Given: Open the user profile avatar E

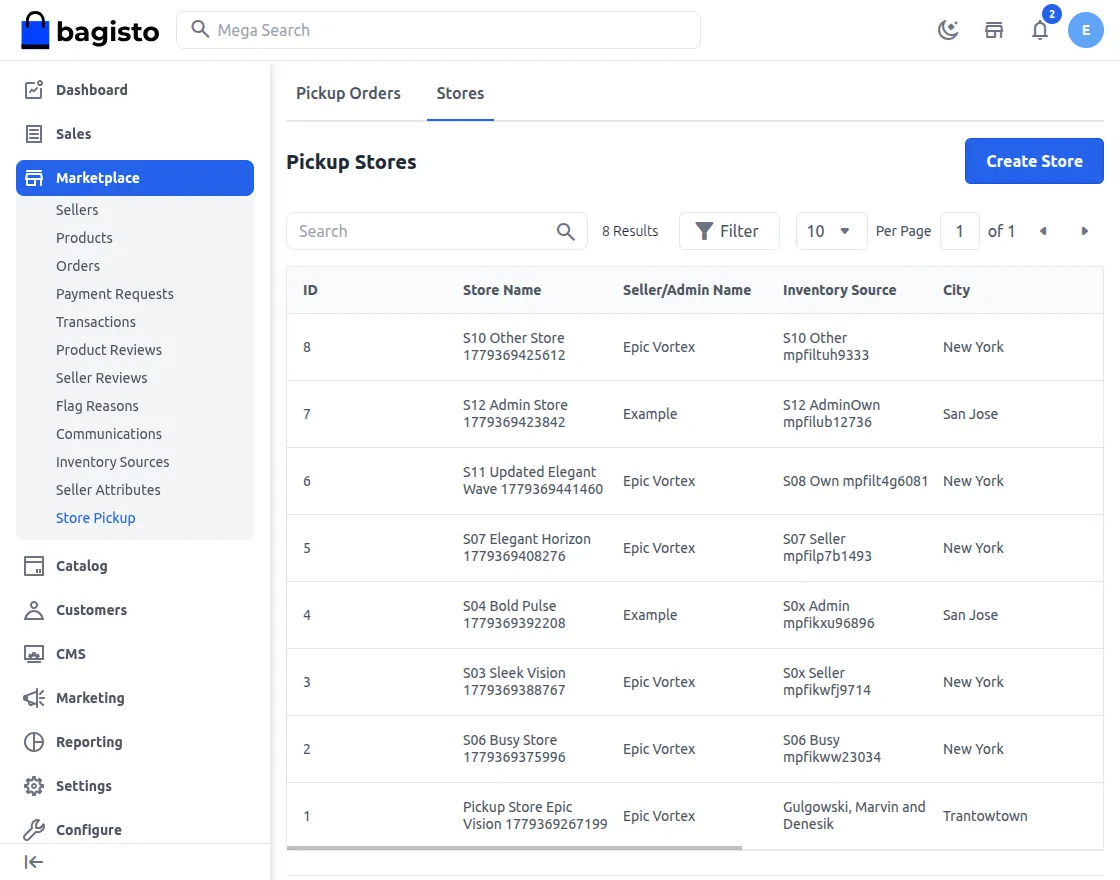Looking at the screenshot, I should 1086,30.
